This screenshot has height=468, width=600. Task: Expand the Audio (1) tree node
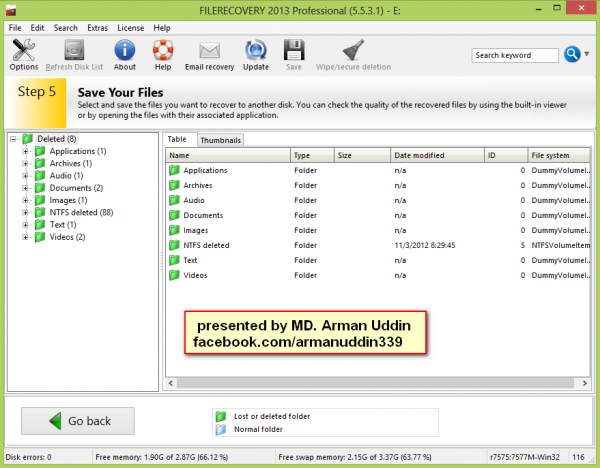[x=25, y=176]
